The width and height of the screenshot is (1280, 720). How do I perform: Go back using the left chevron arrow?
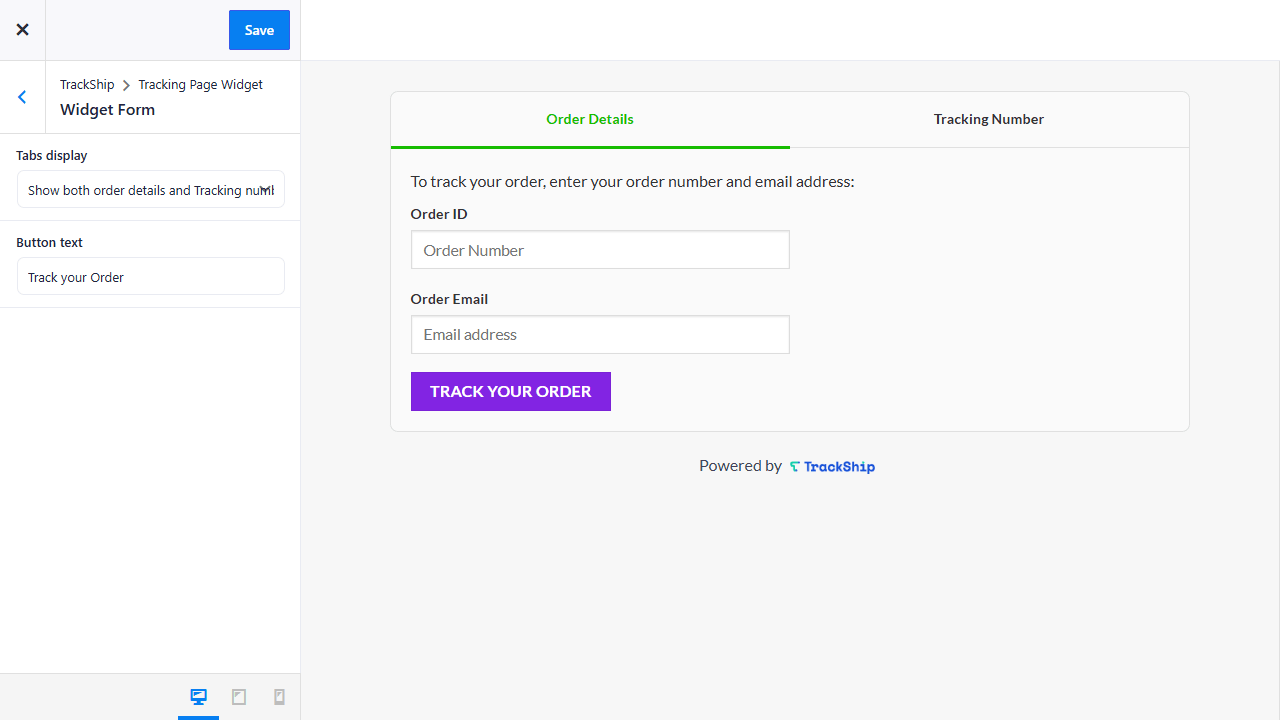(x=22, y=97)
